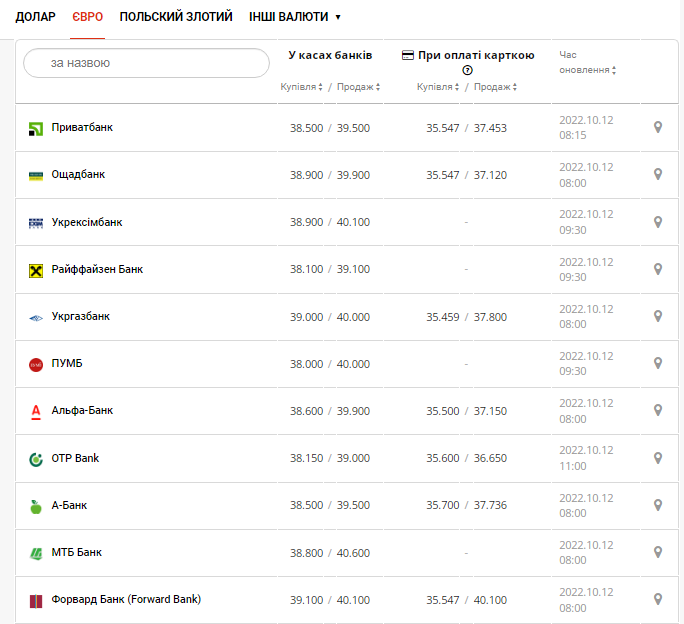
Task: Open the А-Банк bank link
Action: (x=69, y=505)
